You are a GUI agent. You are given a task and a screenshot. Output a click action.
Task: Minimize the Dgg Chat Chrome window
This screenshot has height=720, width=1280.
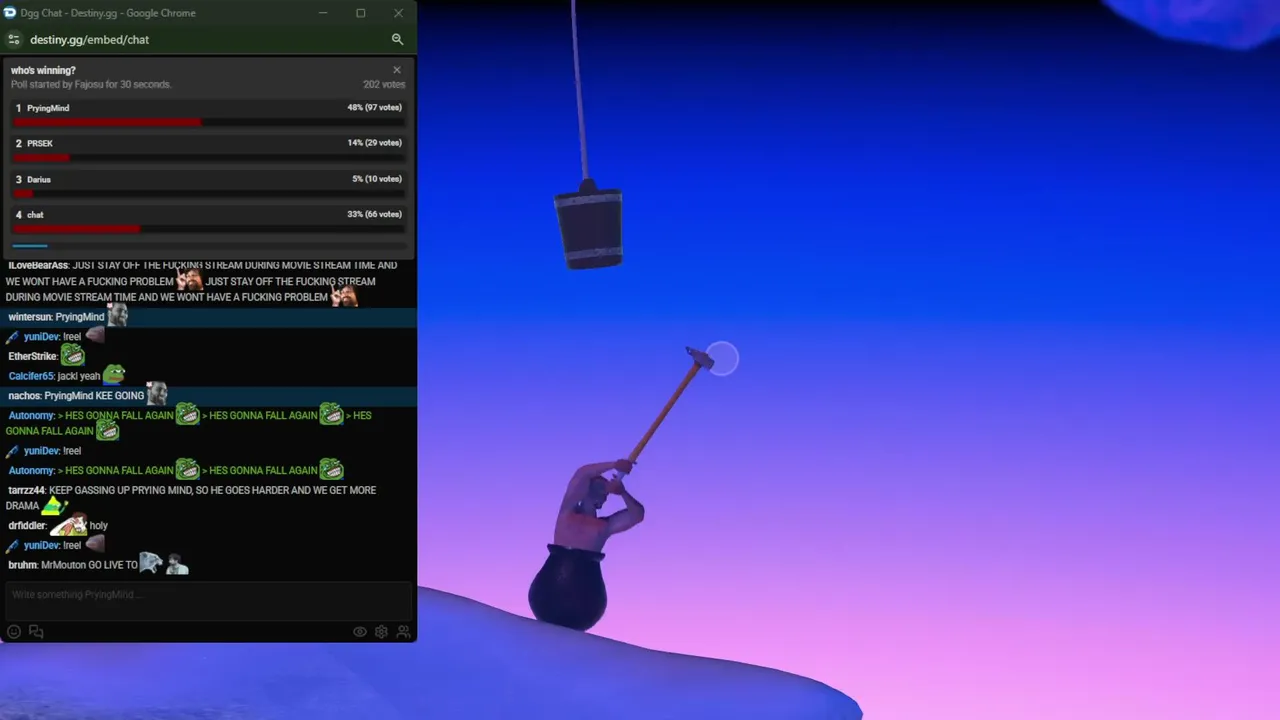coord(323,13)
